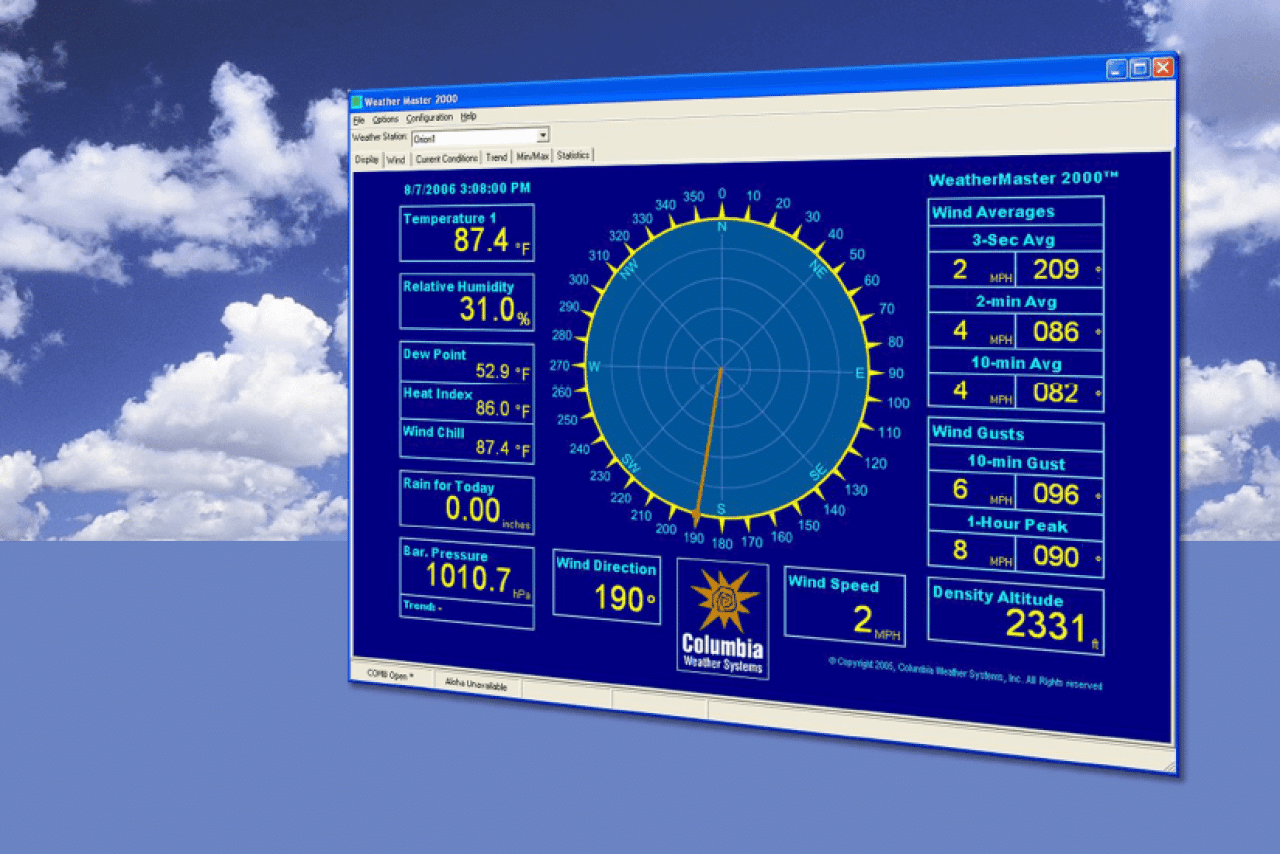Click the Columbia Weather Systems logo
This screenshot has height=854, width=1280.
pos(722,618)
